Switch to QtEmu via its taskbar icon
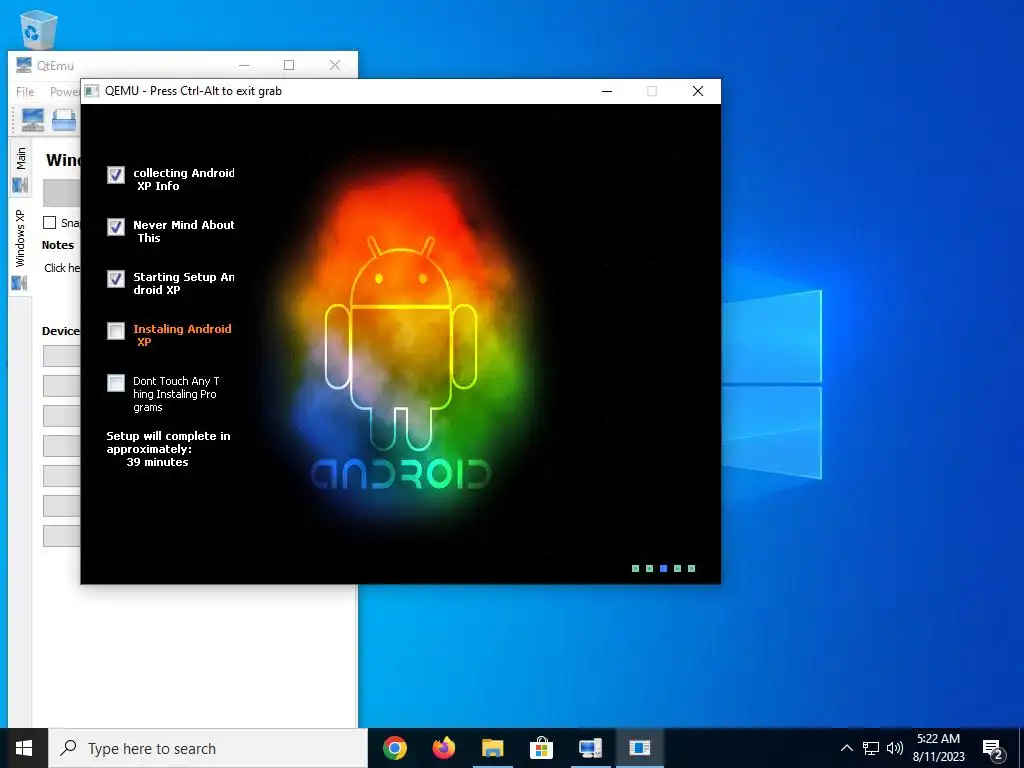The height and width of the screenshot is (768, 1024). coord(590,748)
